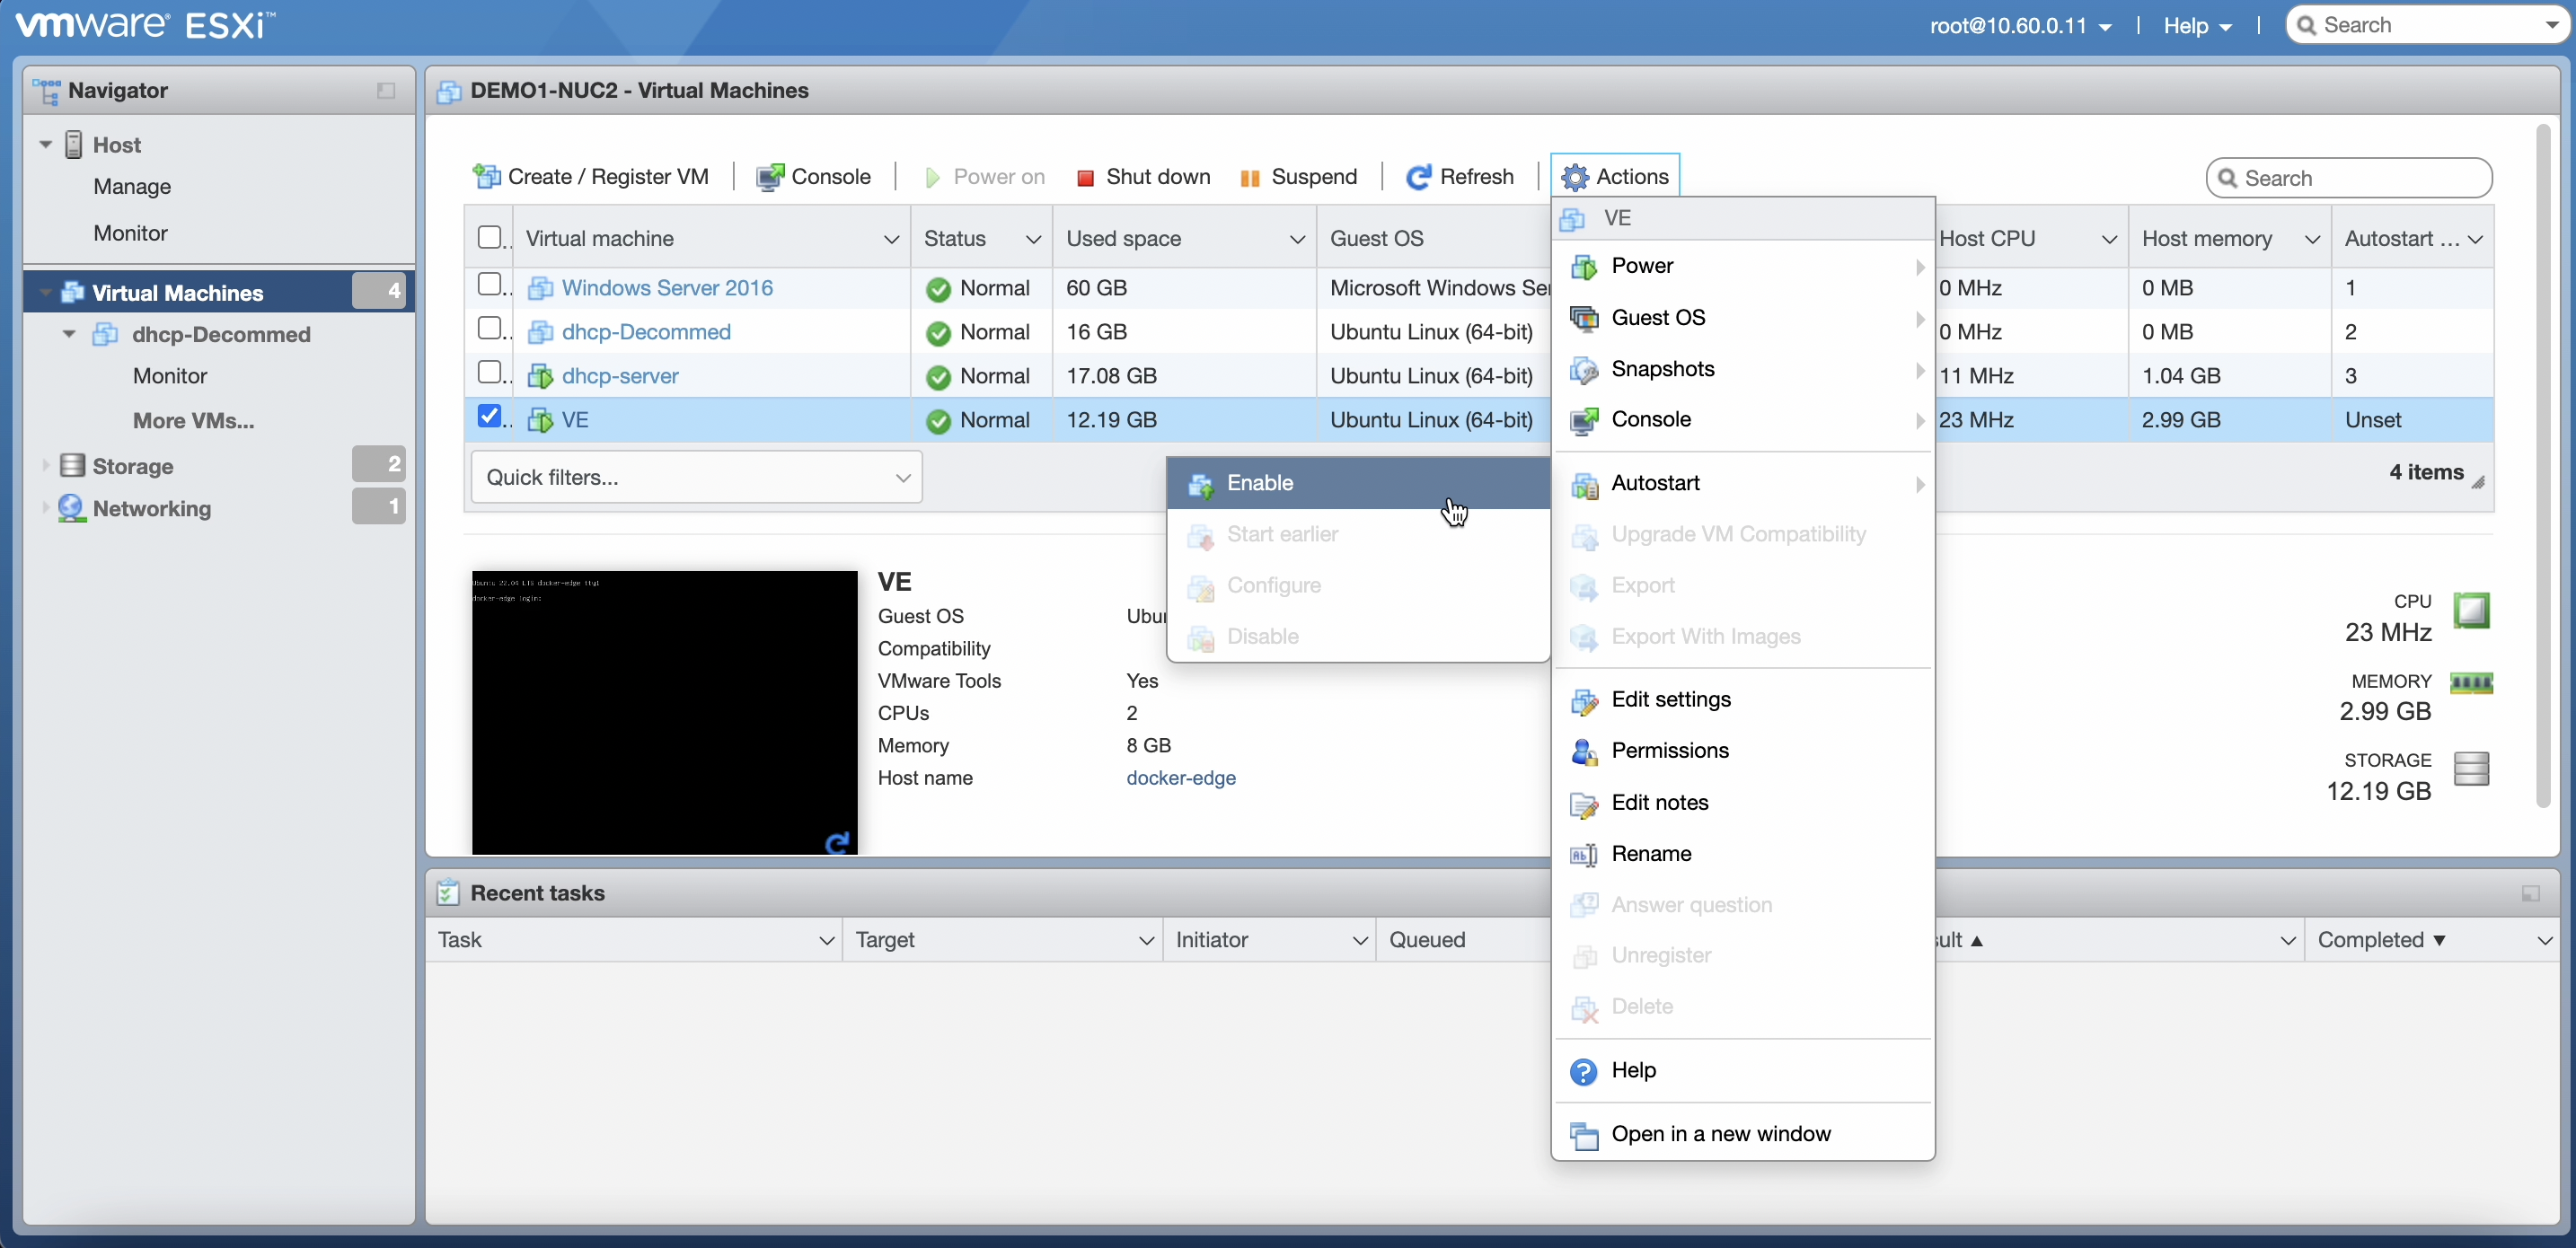Click the VE console thumbnail
2576x1248 pixels.
[664, 712]
